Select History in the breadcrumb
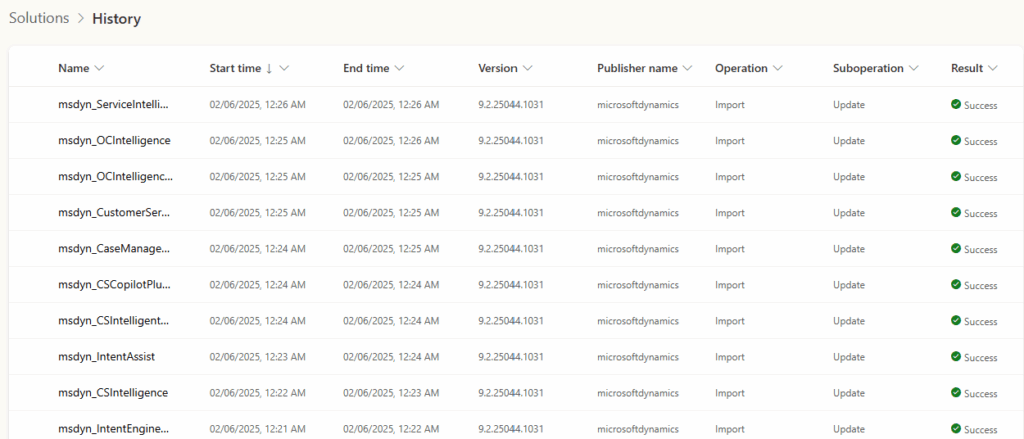This screenshot has height=439, width=1024. [x=116, y=18]
